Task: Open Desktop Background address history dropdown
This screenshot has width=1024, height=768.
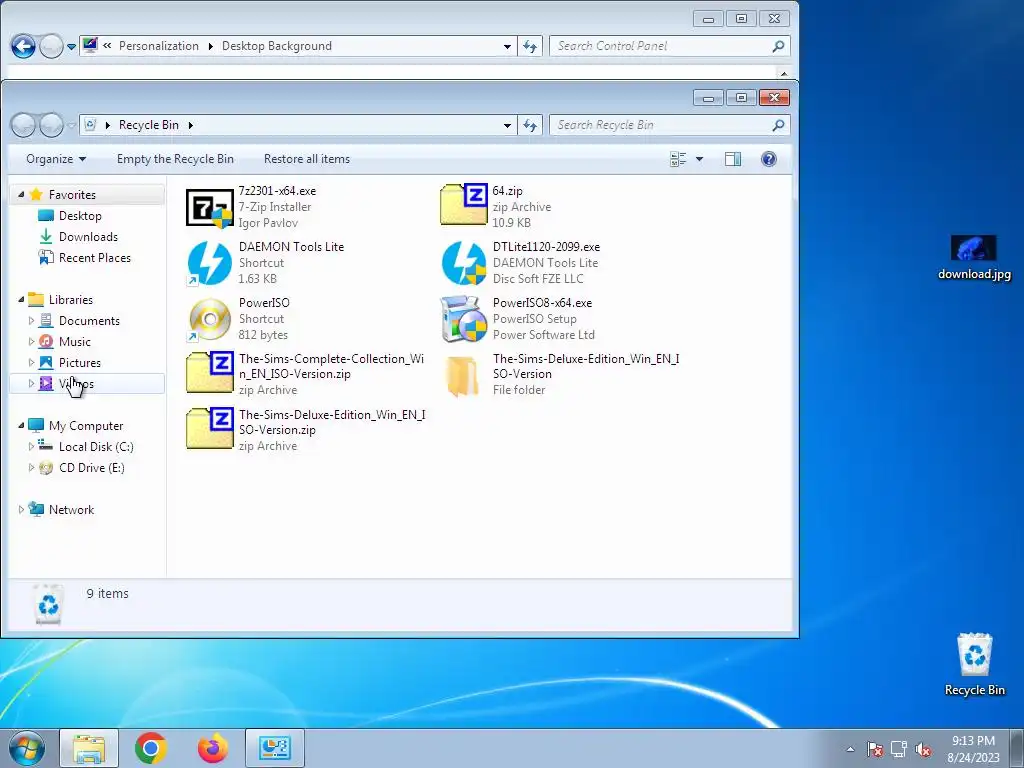Action: click(507, 46)
